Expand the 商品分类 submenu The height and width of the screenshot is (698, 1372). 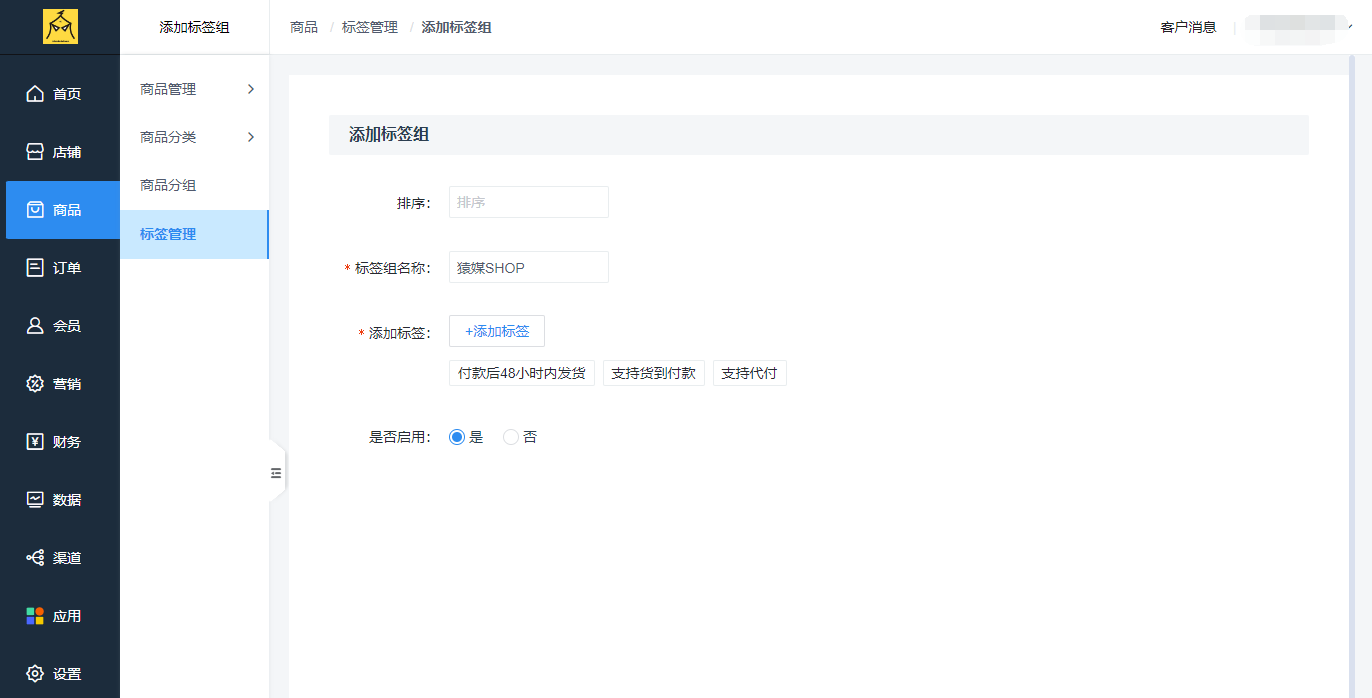click(193, 137)
